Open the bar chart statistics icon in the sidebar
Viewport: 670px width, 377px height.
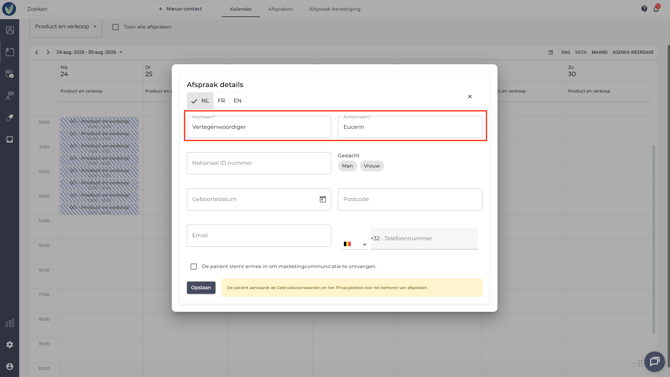click(9, 323)
